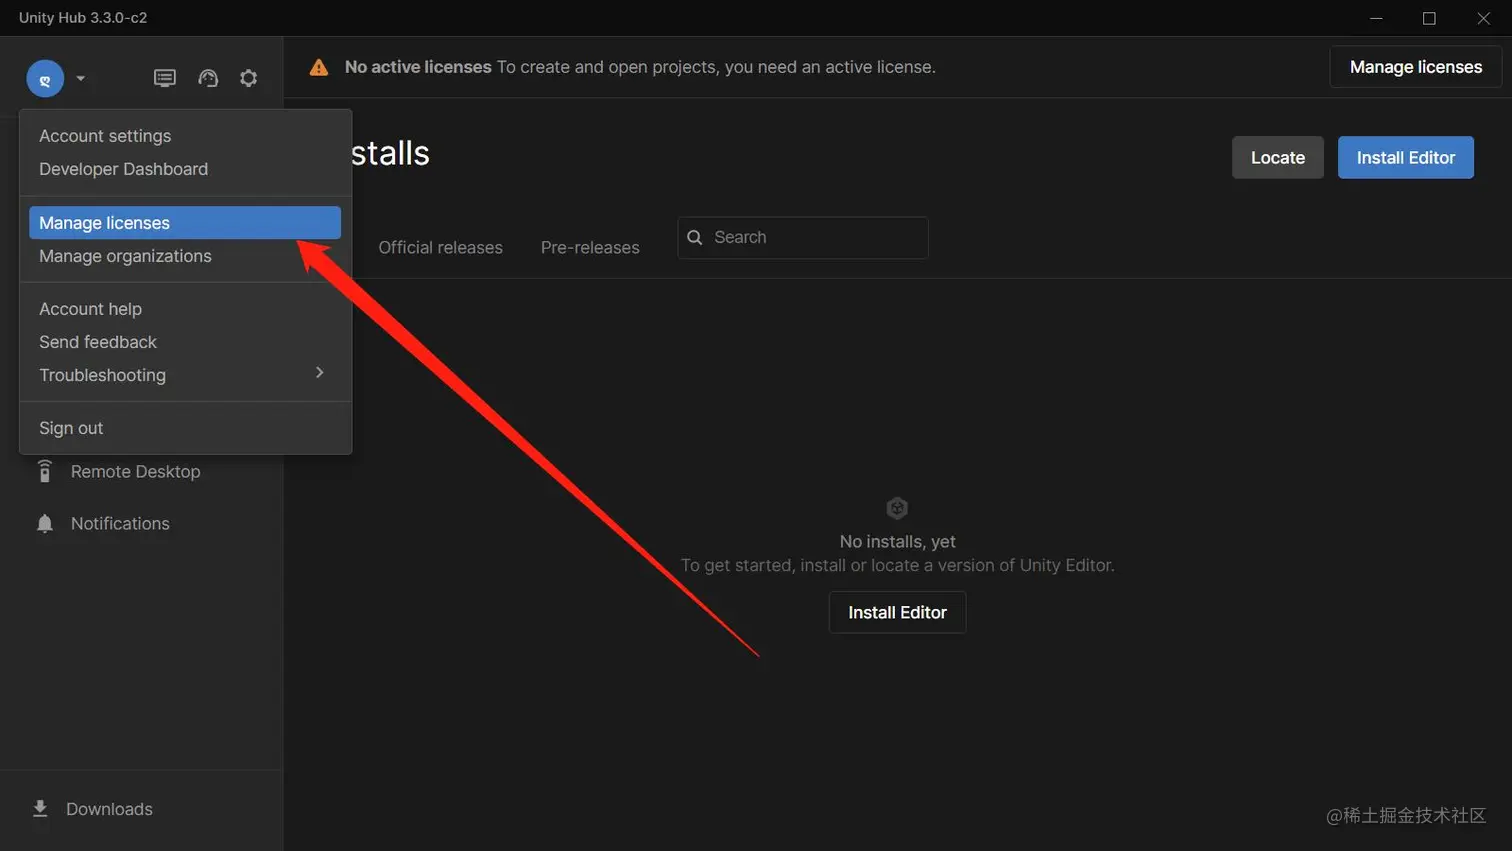The image size is (1512, 851).
Task: Minimize the Unity Hub window
Action: tap(1376, 18)
